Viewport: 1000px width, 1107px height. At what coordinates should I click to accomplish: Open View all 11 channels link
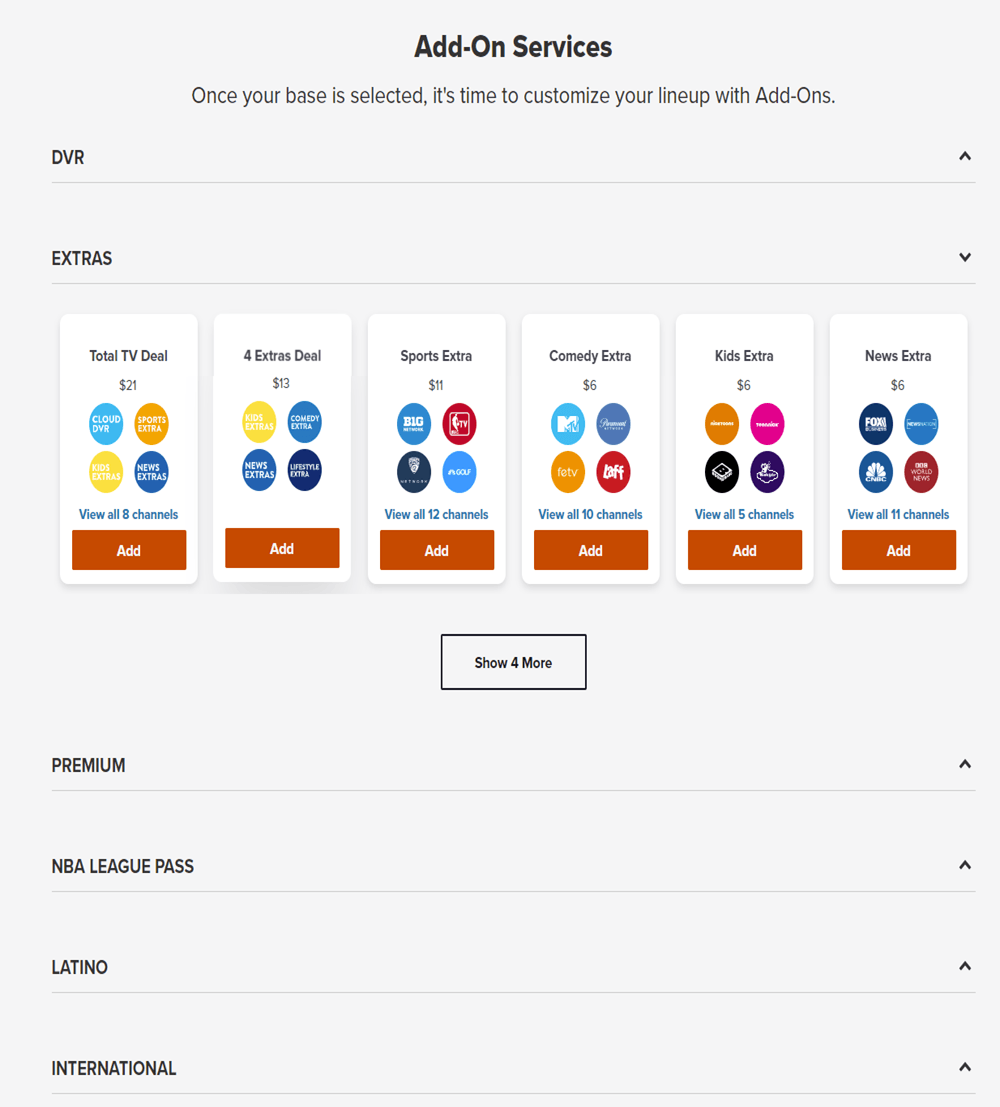coord(898,515)
